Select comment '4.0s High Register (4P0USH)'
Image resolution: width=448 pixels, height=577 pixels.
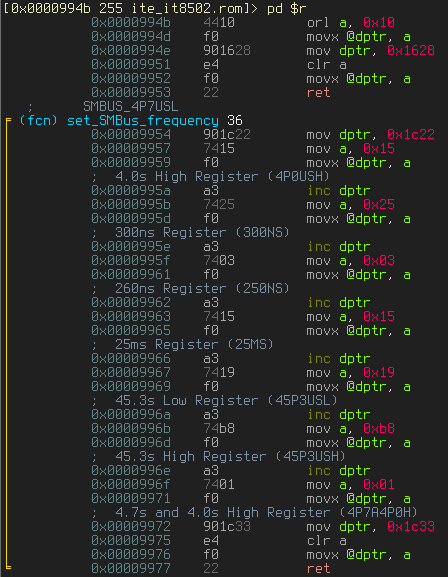[222, 177]
